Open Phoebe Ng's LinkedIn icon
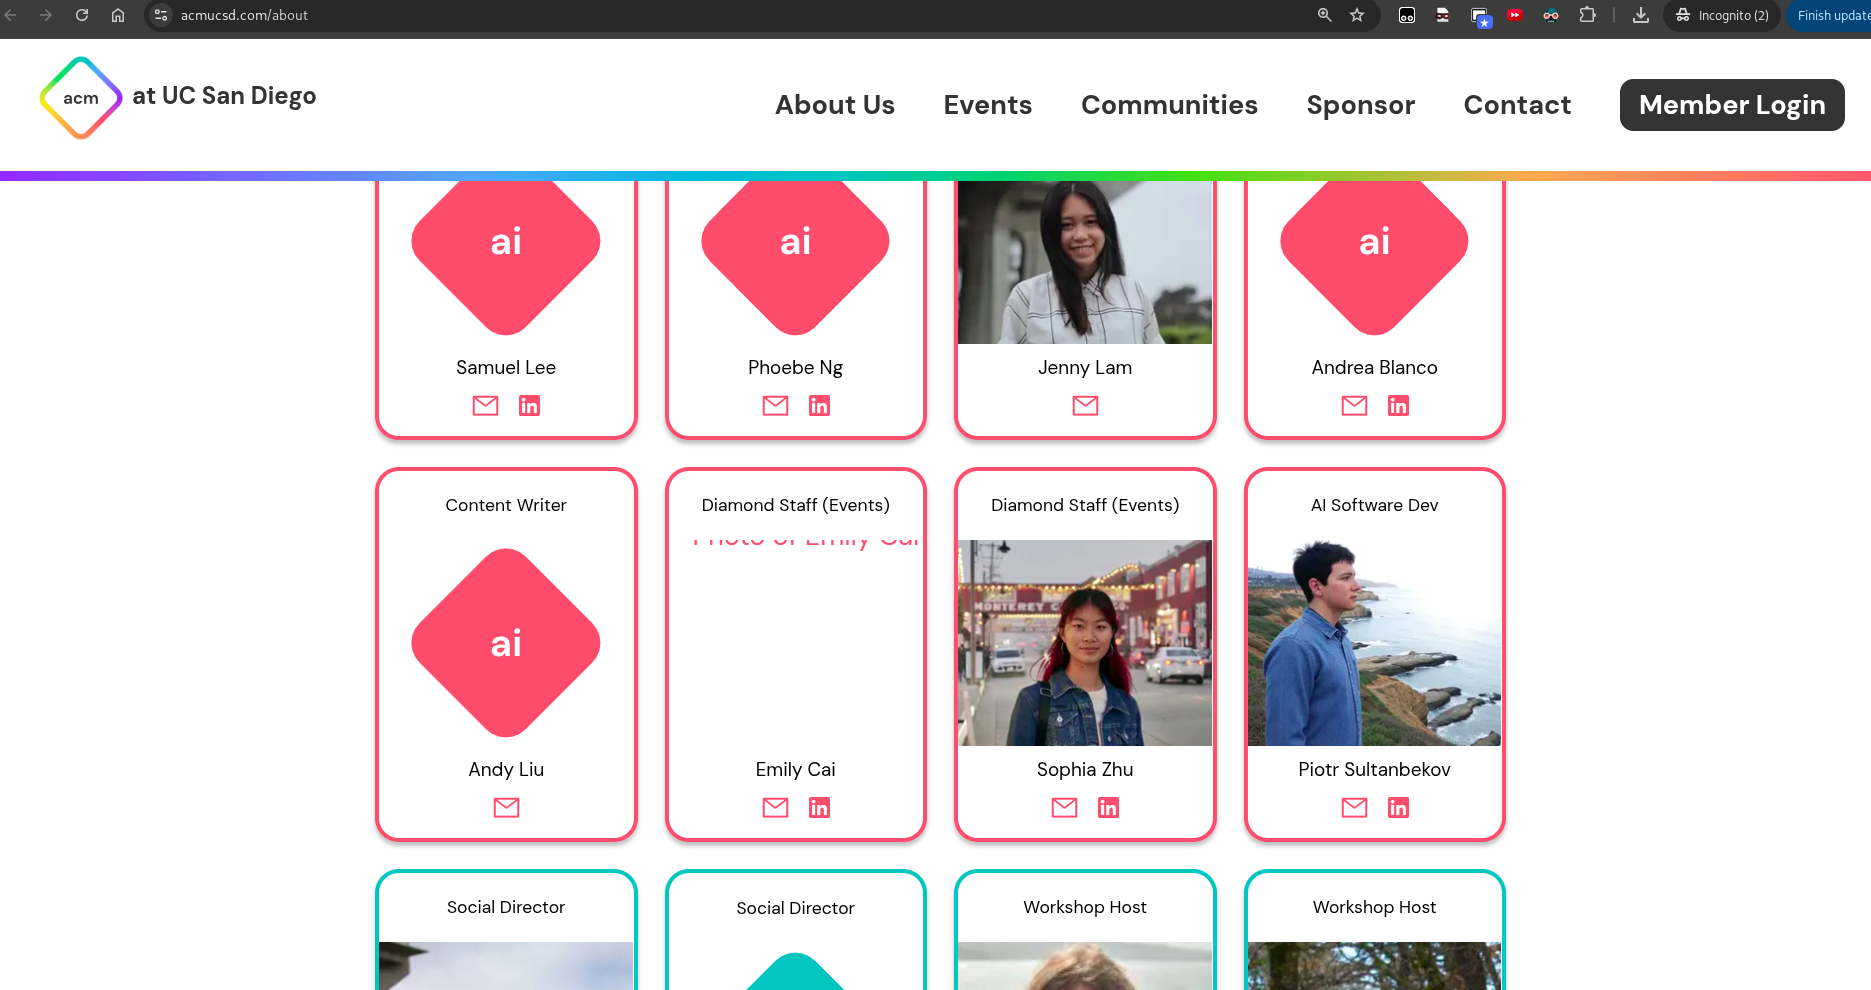1871x990 pixels. pyautogui.click(x=819, y=405)
